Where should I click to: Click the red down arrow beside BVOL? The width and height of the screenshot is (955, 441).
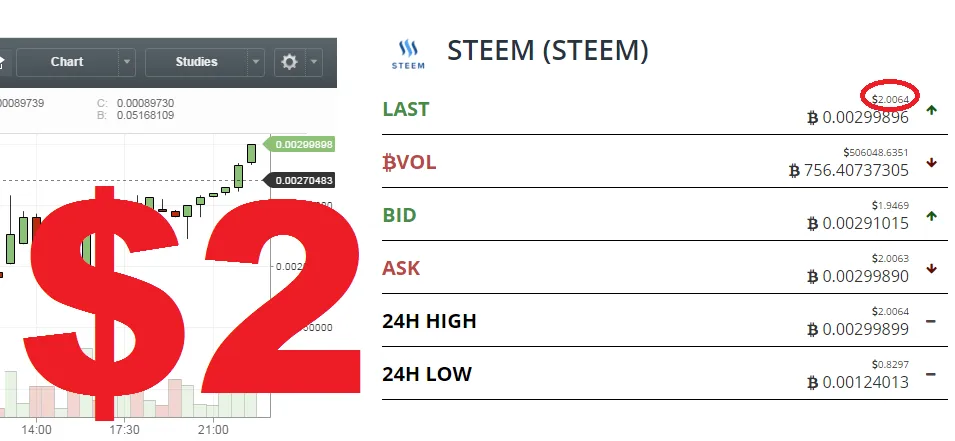[931, 163]
